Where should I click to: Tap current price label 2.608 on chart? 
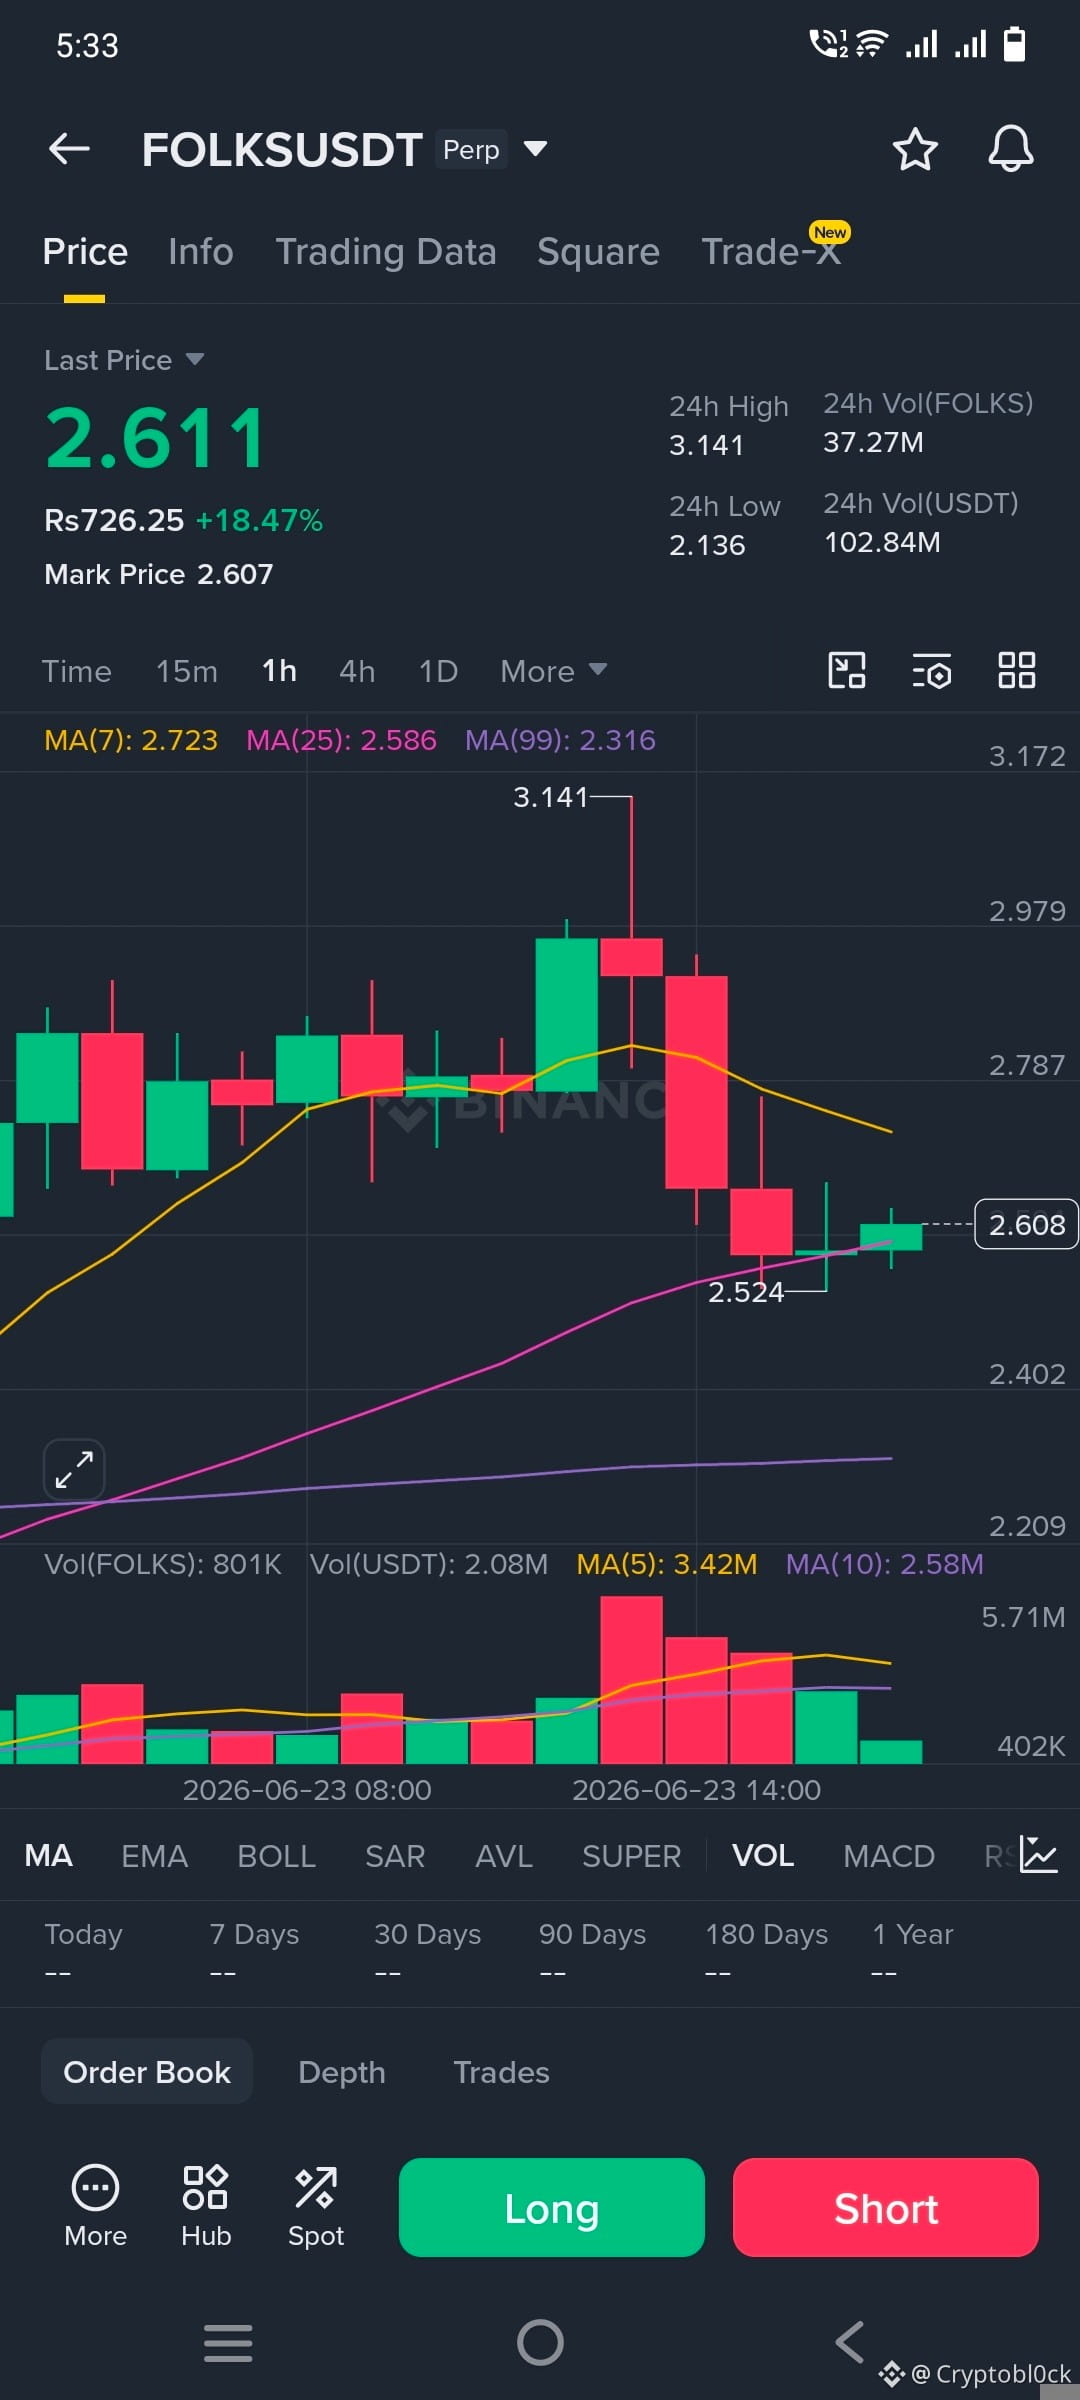1026,1224
